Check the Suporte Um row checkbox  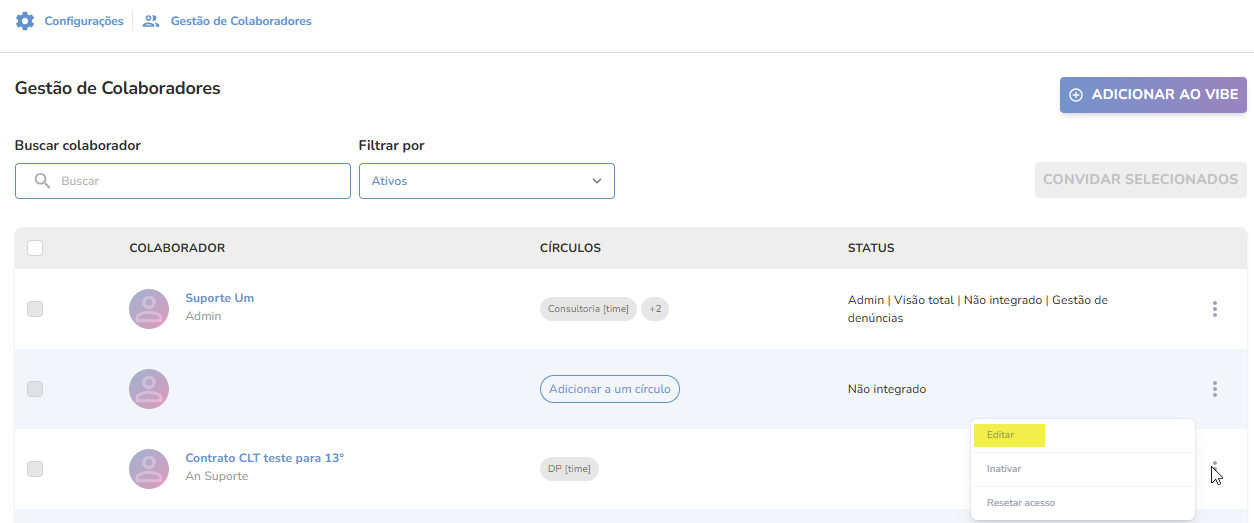pos(35,309)
